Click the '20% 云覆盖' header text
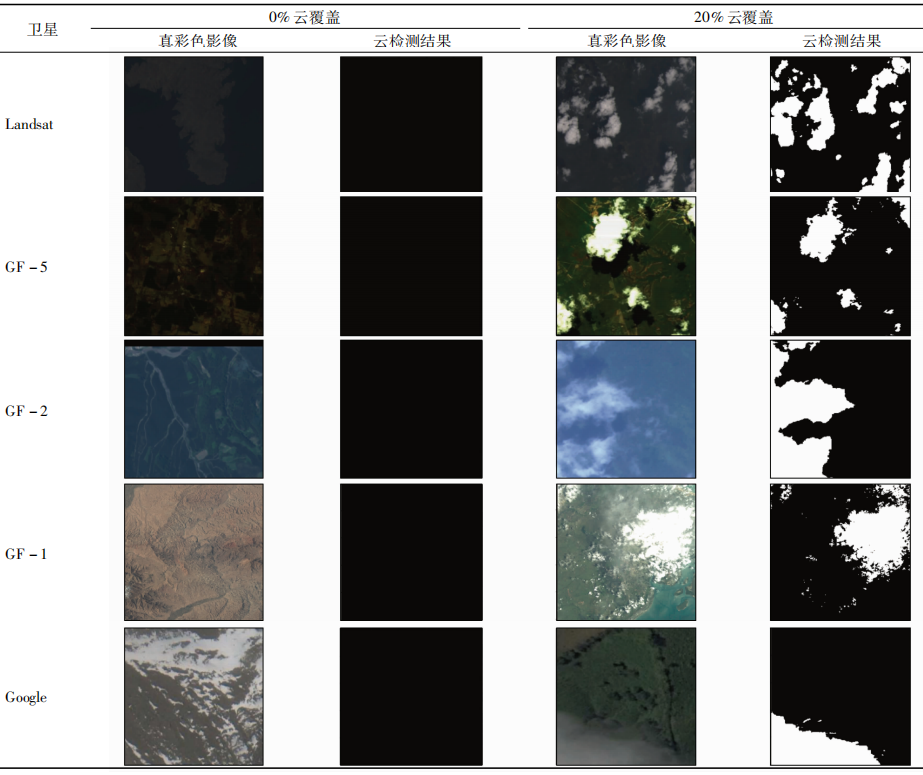 pos(733,17)
